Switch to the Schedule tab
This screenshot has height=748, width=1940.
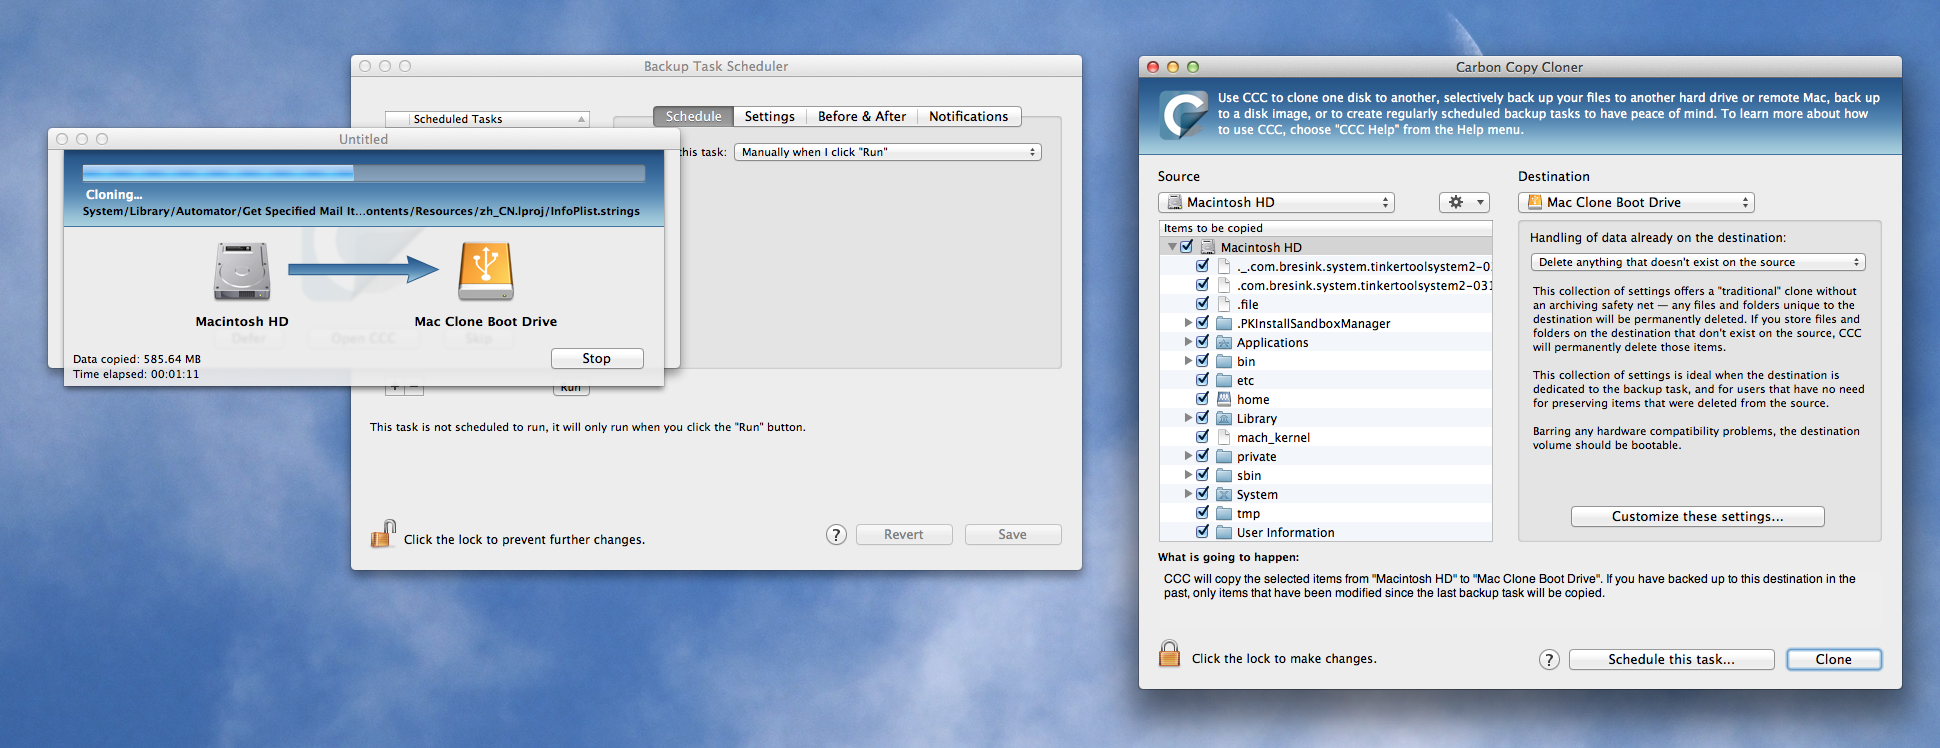click(x=693, y=116)
